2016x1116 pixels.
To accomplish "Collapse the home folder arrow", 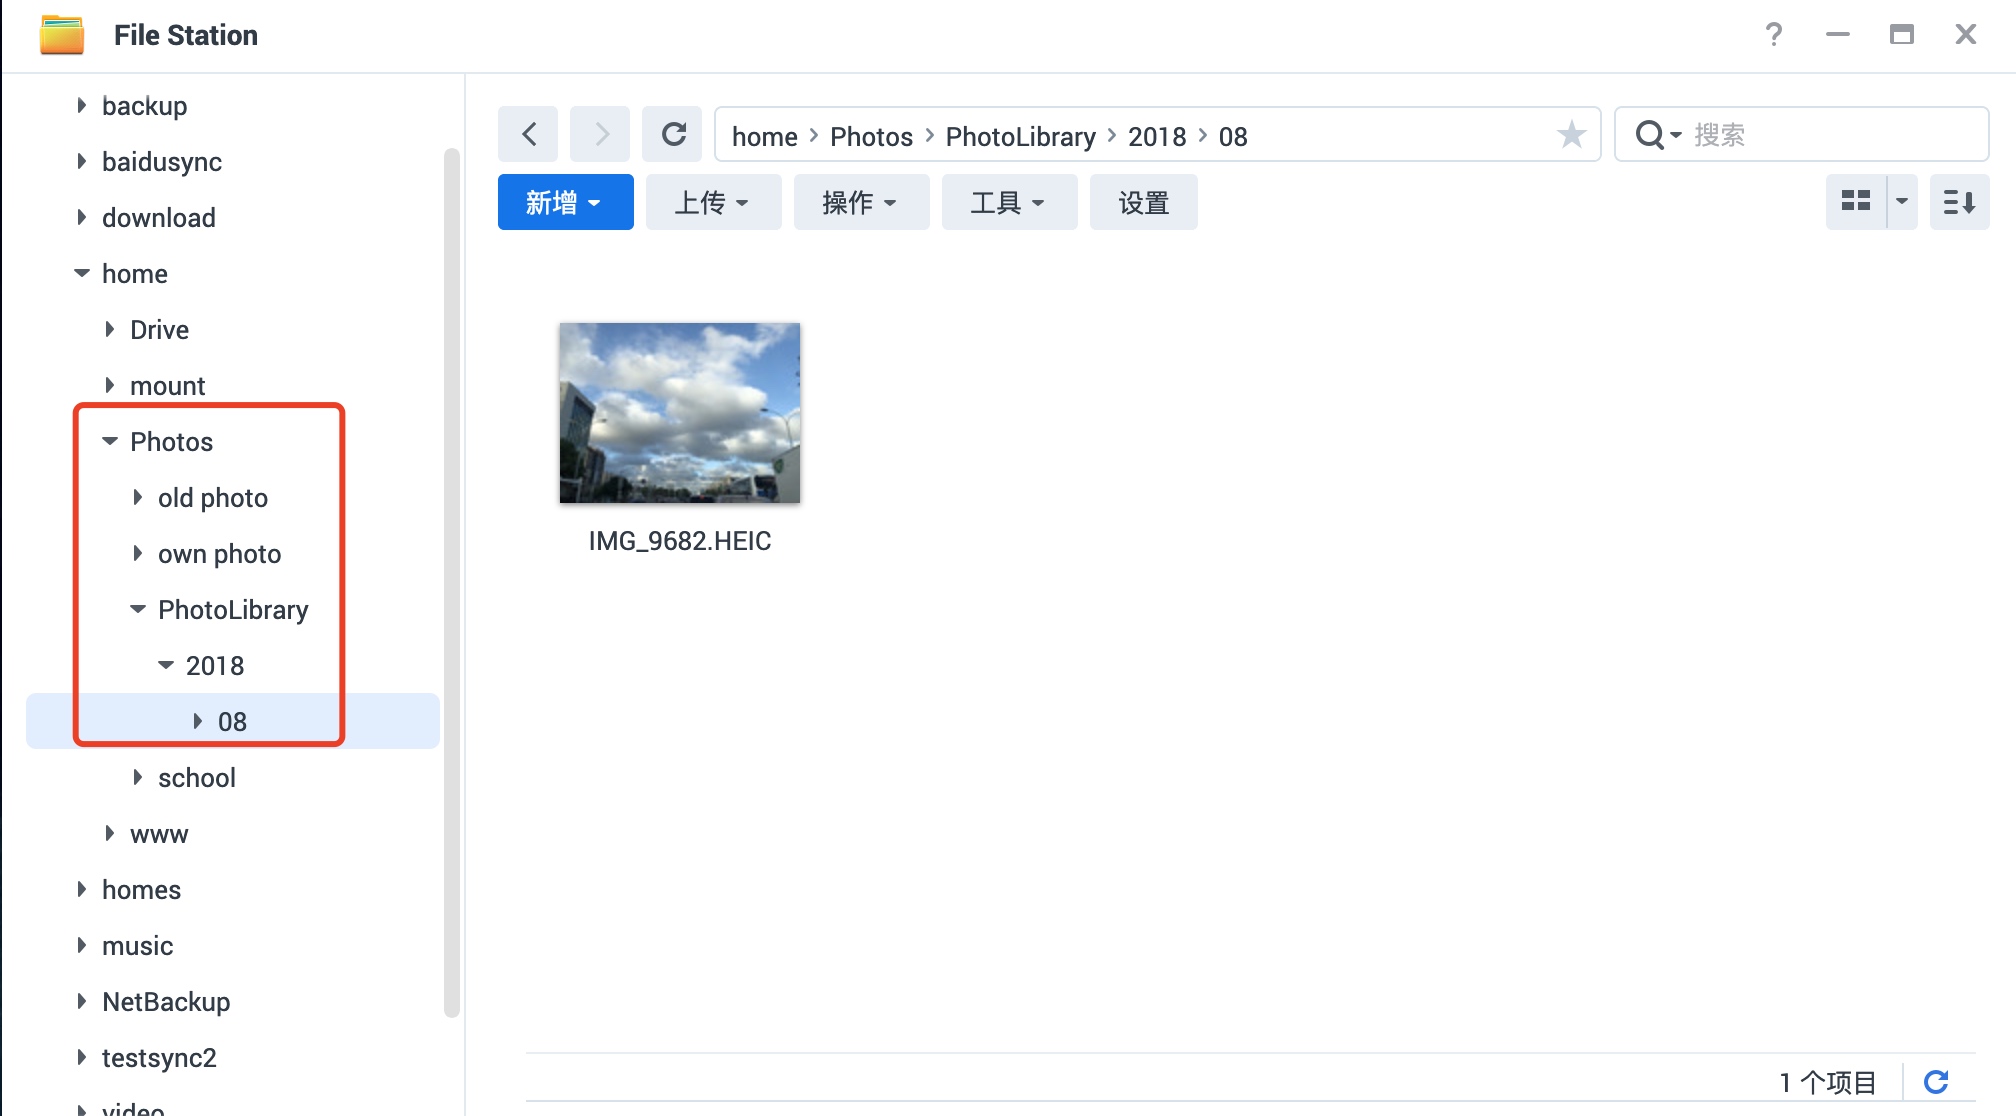I will 82,273.
